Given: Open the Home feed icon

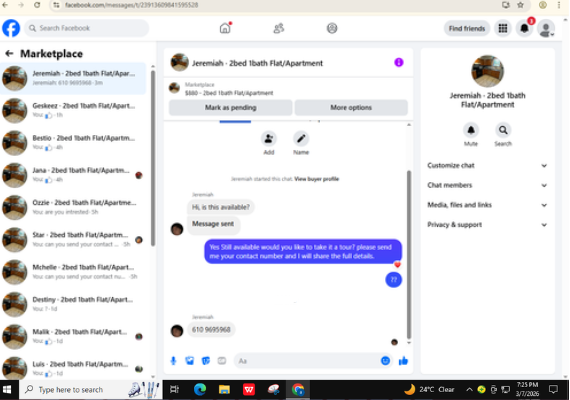Looking at the screenshot, I should (x=225, y=28).
